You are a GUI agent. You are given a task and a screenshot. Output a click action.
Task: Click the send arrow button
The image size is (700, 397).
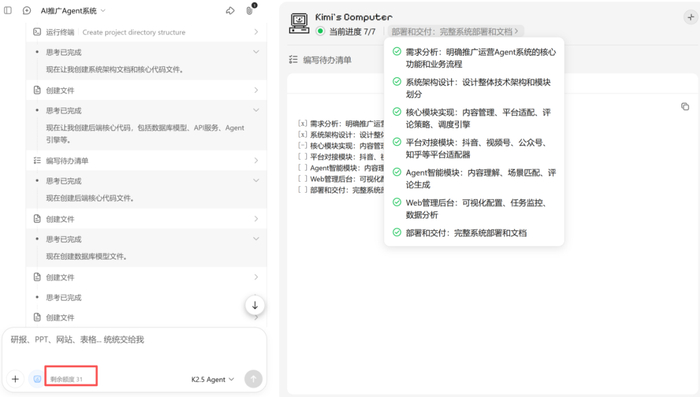253,379
